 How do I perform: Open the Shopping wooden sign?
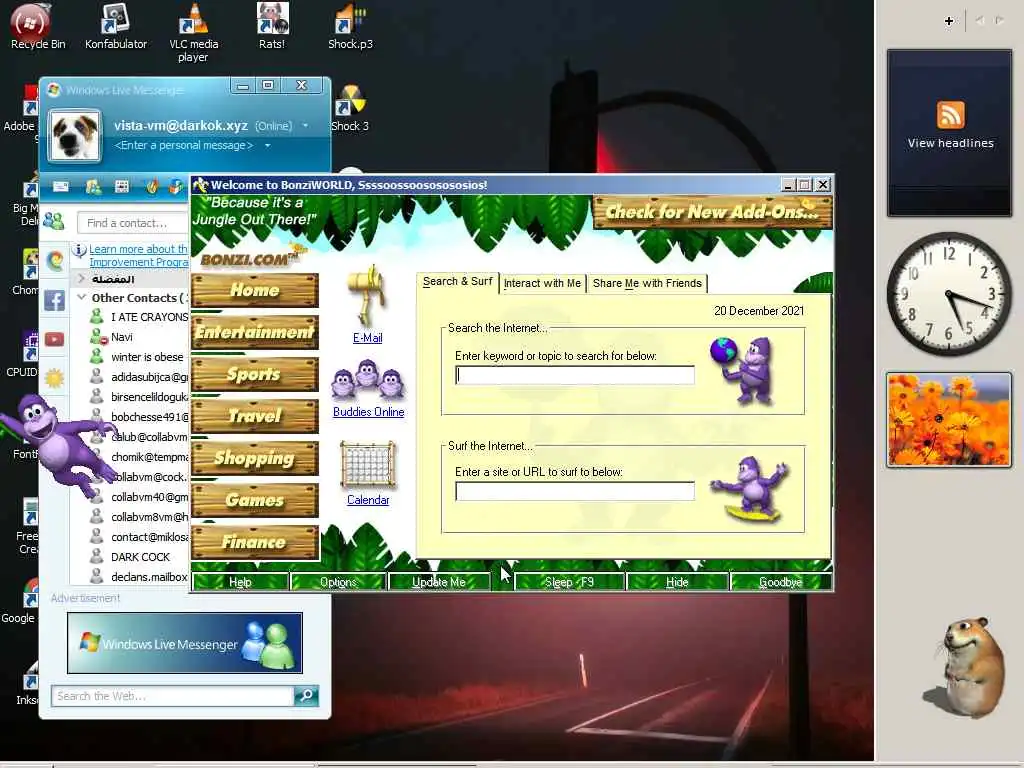(255, 458)
